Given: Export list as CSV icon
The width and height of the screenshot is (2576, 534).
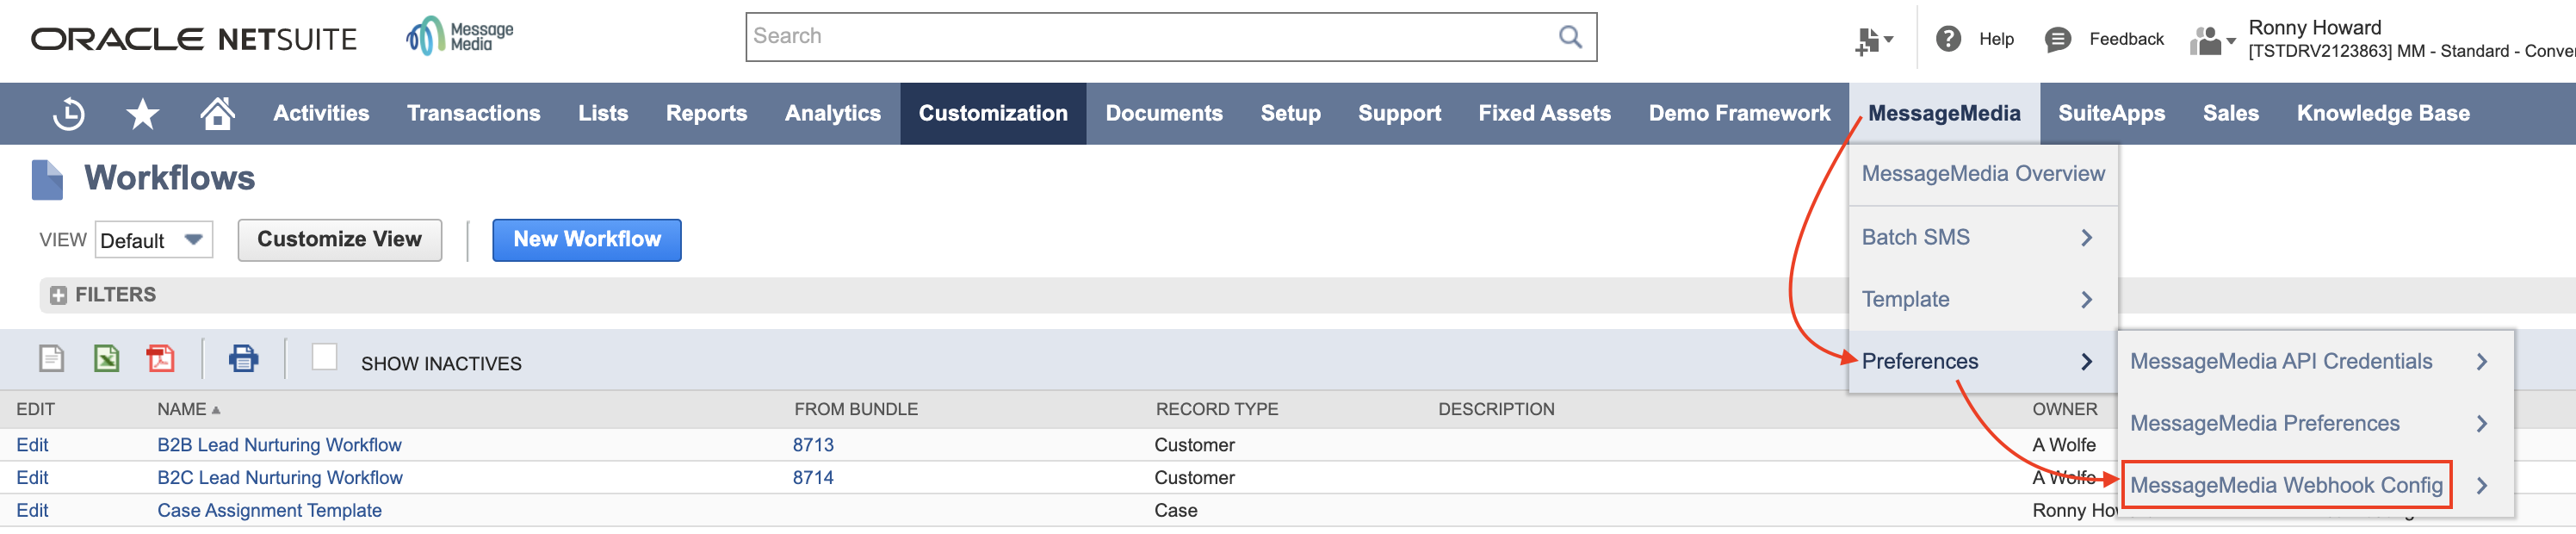Looking at the screenshot, I should tap(51, 358).
